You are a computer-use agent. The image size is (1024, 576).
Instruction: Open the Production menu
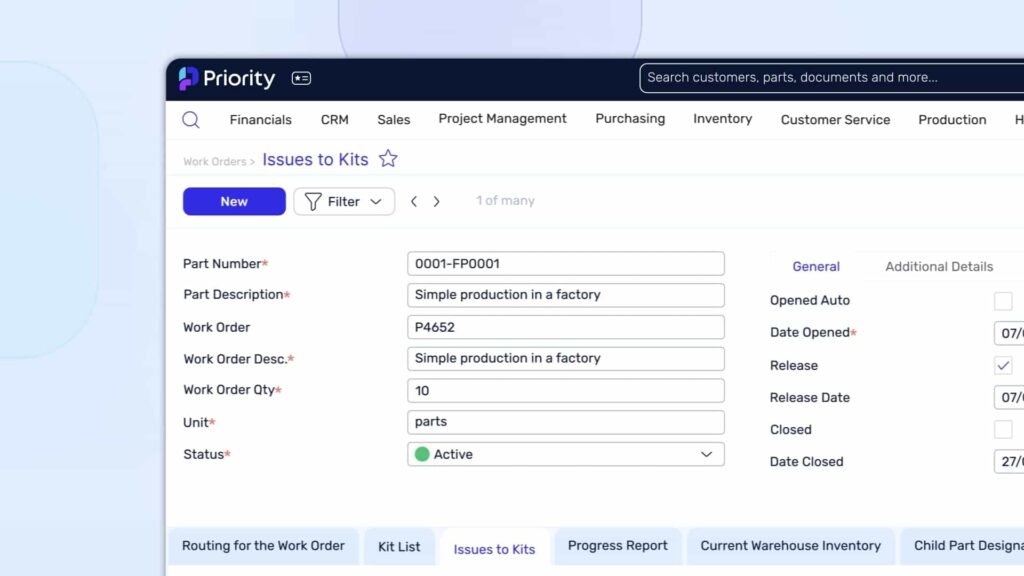pyautogui.click(x=952, y=120)
